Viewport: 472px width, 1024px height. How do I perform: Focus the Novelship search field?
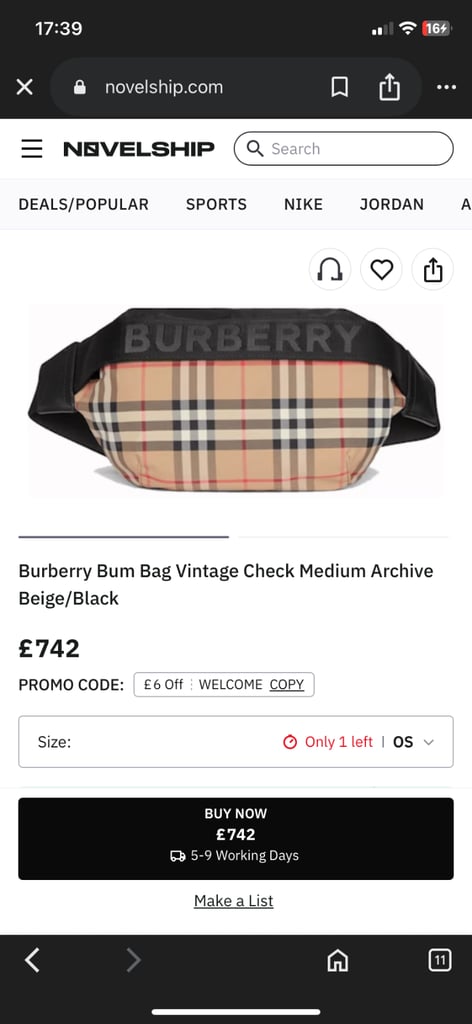click(x=343, y=149)
